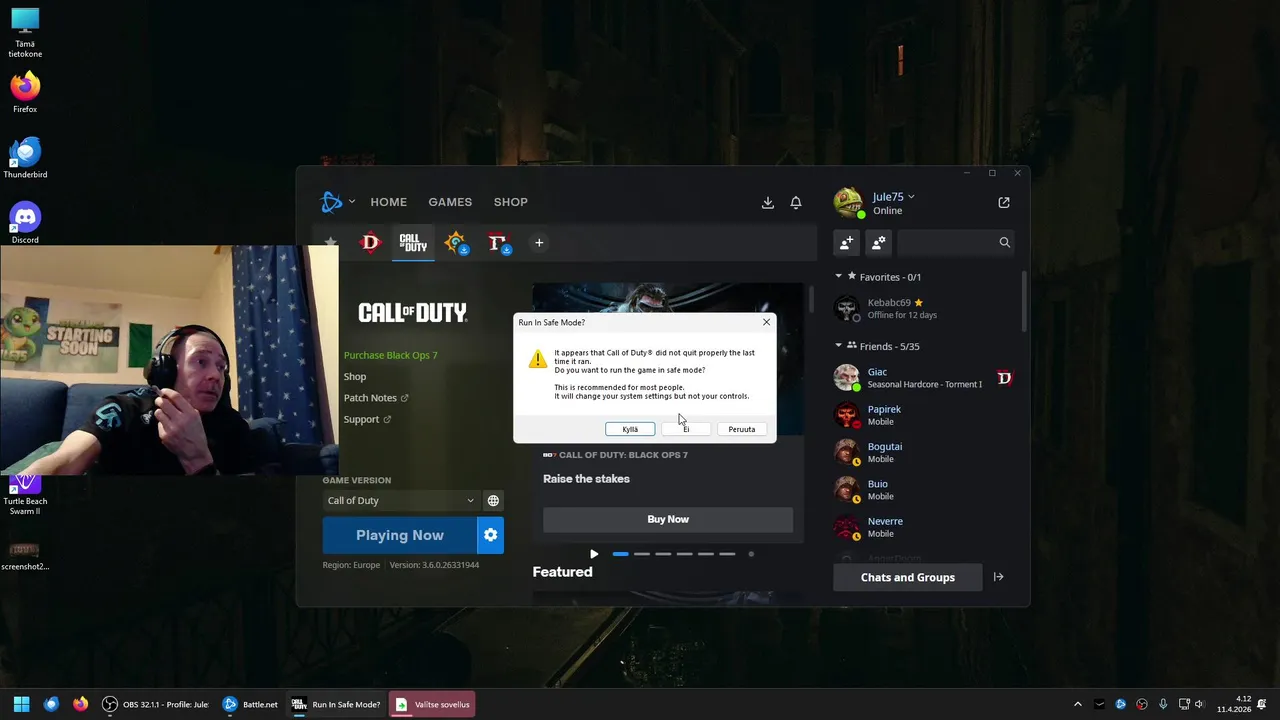The width and height of the screenshot is (1280, 720).
Task: Open the downloads icon in Battle.net header
Action: (768, 202)
